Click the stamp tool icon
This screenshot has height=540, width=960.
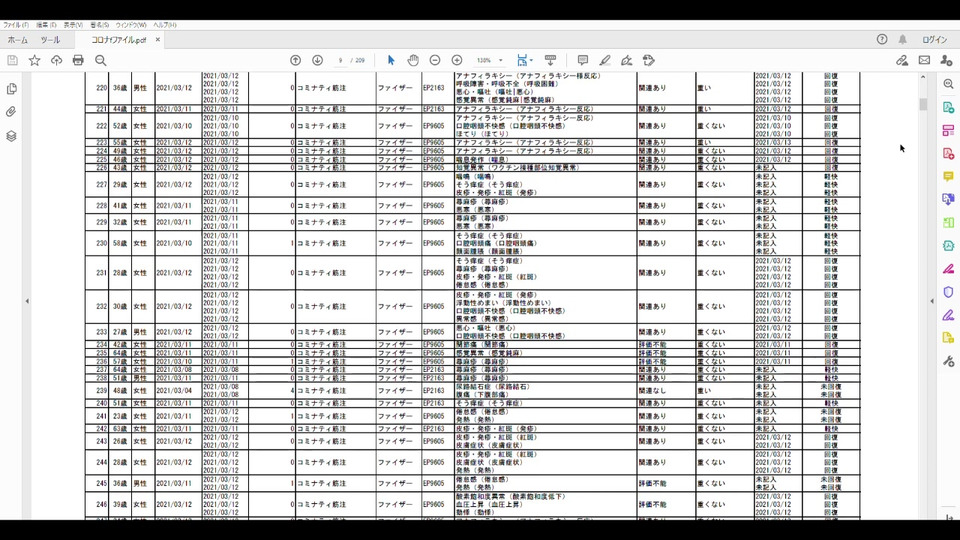(649, 60)
